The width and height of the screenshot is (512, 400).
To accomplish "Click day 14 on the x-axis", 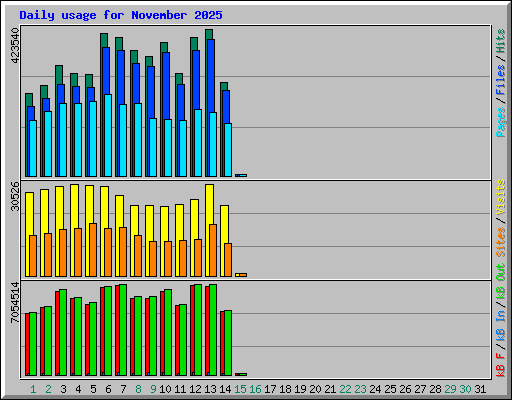I will (225, 389).
